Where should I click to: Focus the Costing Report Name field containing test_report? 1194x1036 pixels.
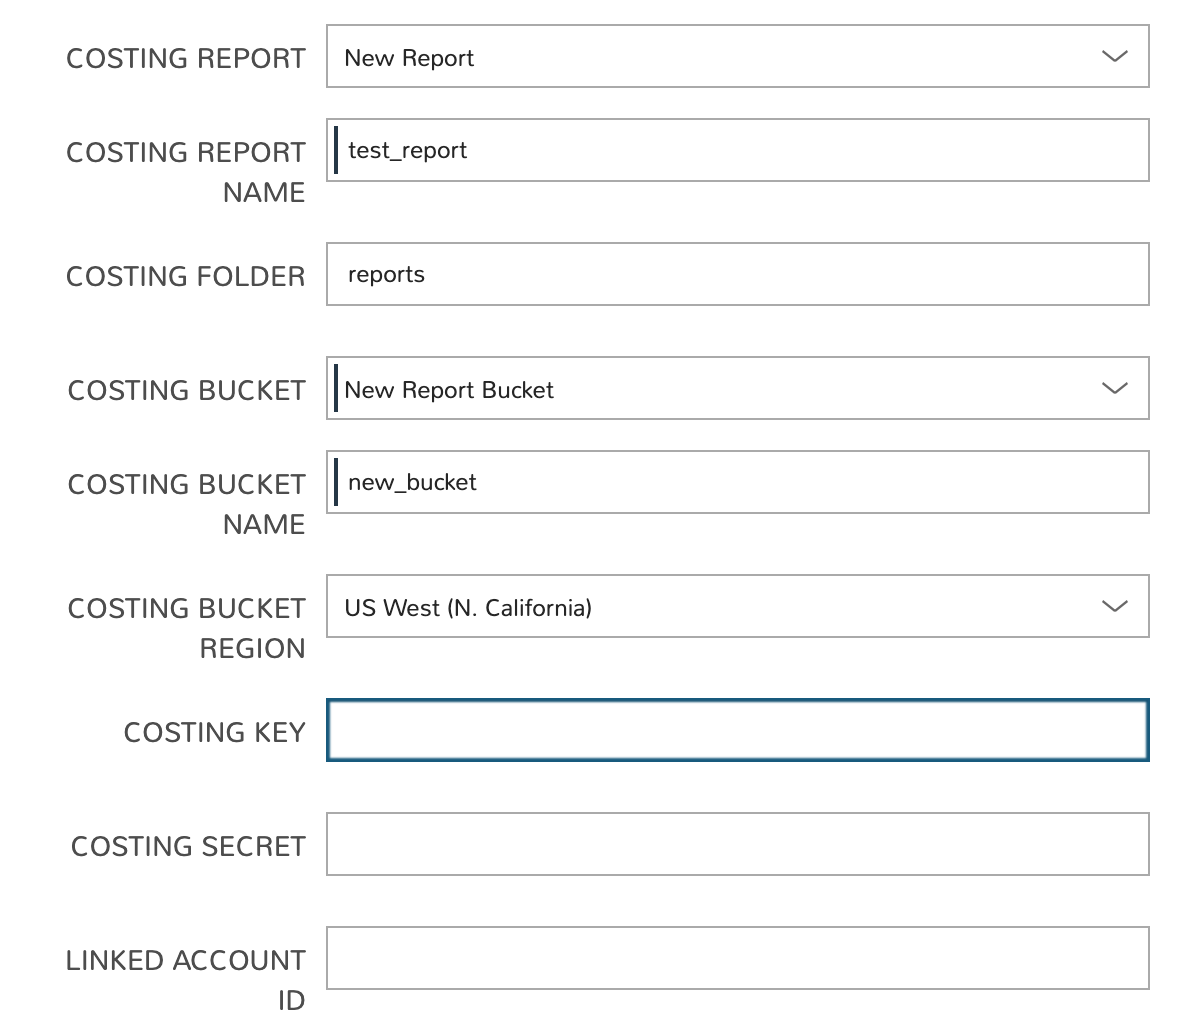tap(738, 151)
